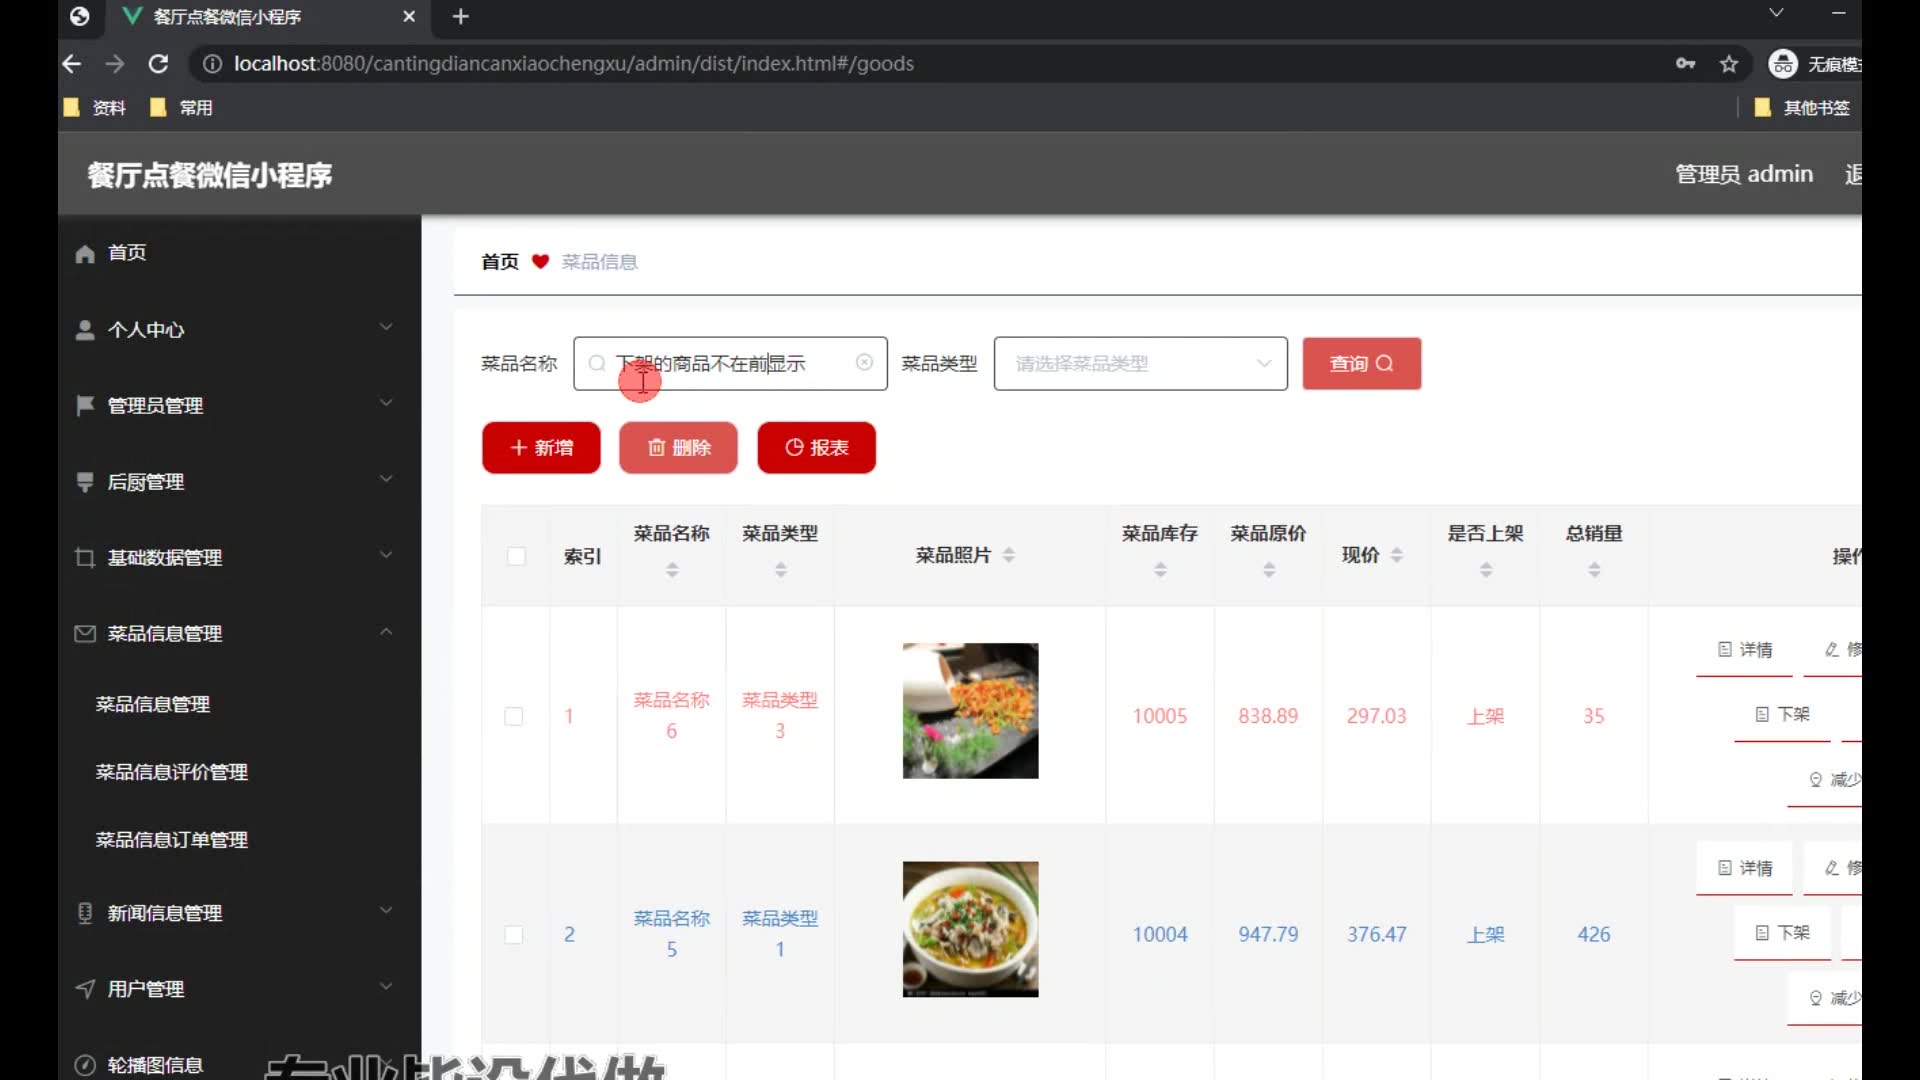The height and width of the screenshot is (1080, 1920).
Task: Click the 报表 report button
Action: click(x=816, y=447)
